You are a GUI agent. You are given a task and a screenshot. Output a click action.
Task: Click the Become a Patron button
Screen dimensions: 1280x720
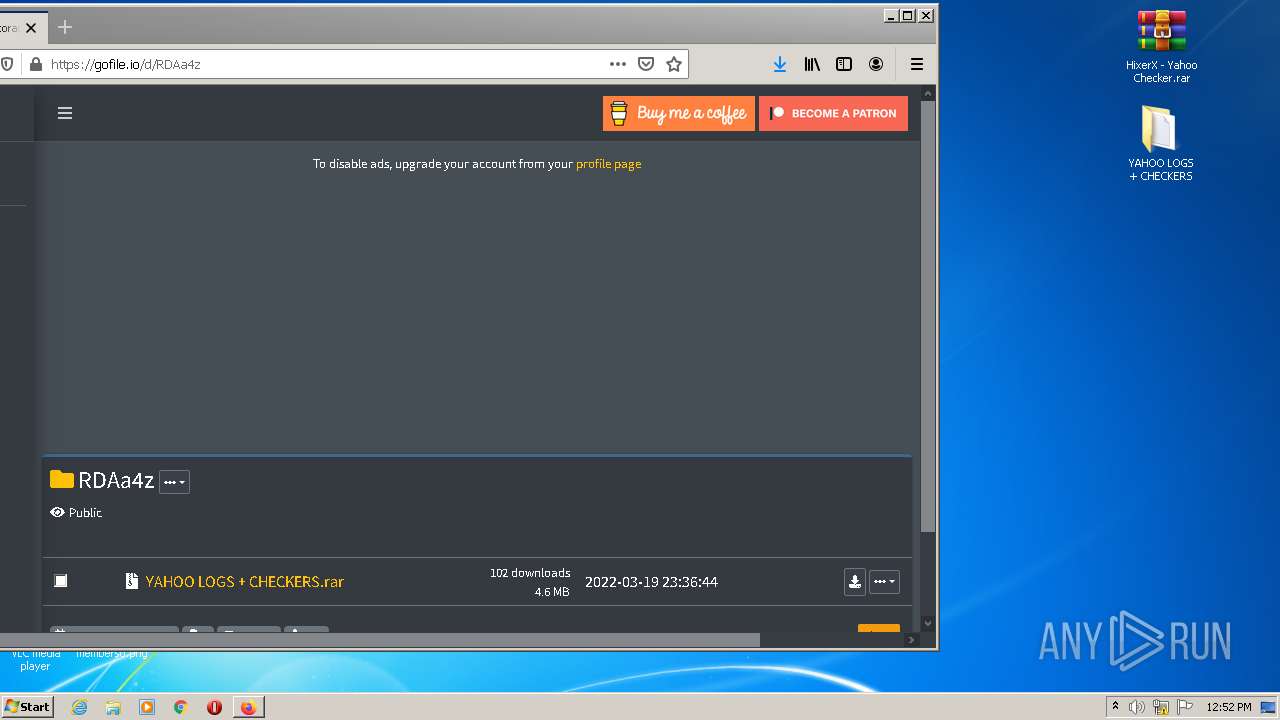(x=833, y=113)
